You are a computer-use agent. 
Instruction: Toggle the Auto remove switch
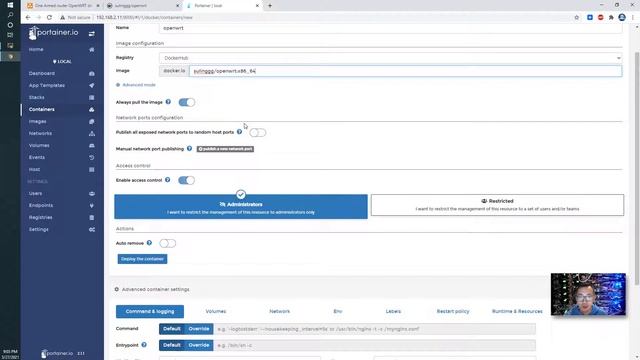click(167, 243)
